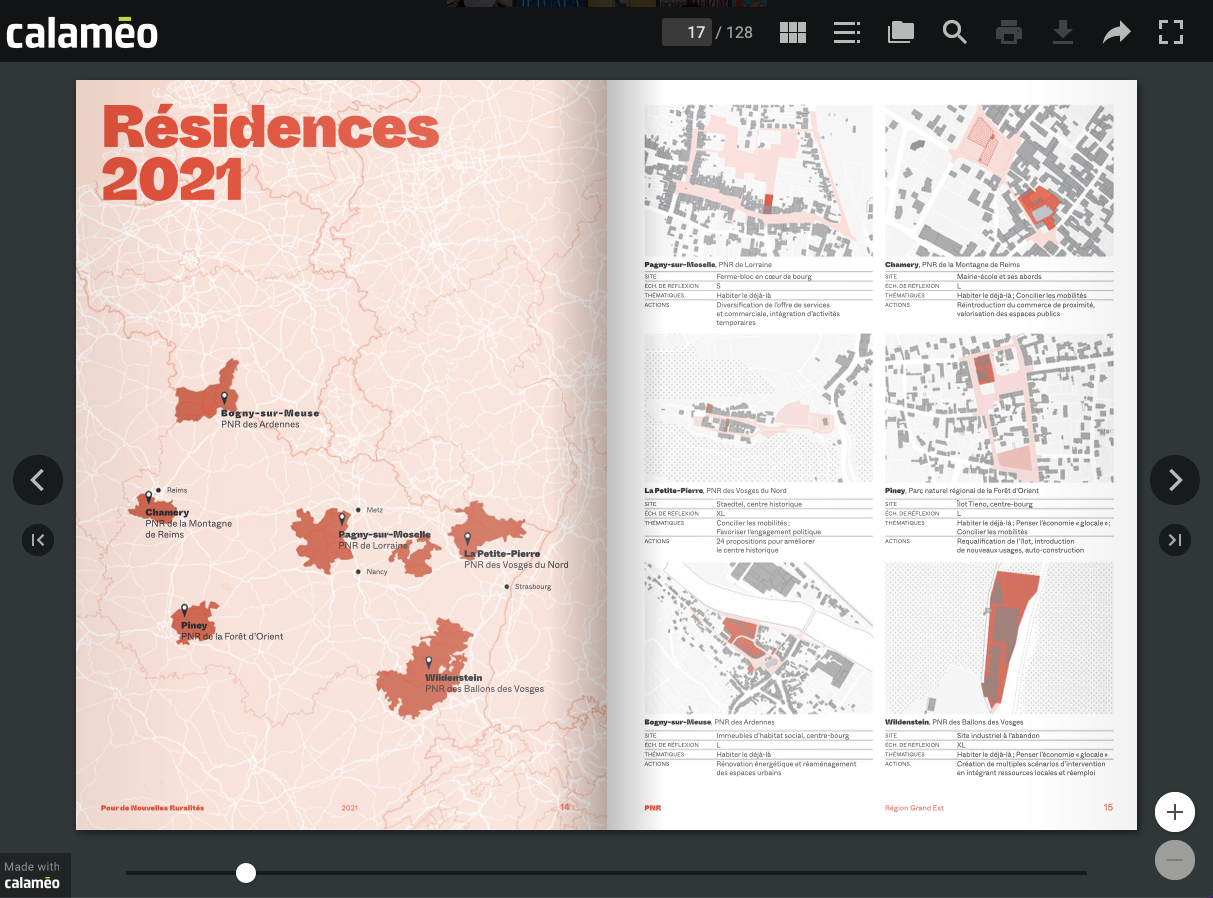Zoom out with the minus button
1213x898 pixels.
(1175, 860)
